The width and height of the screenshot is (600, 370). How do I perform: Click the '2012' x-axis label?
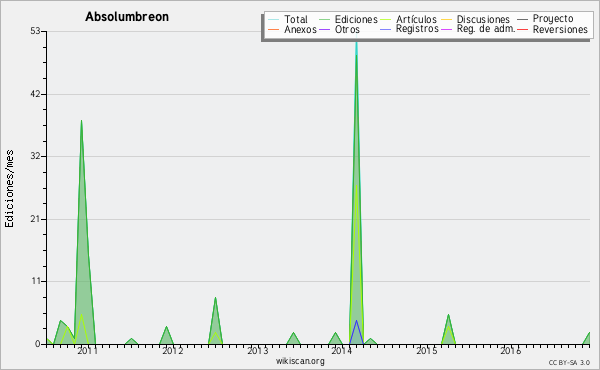(173, 350)
